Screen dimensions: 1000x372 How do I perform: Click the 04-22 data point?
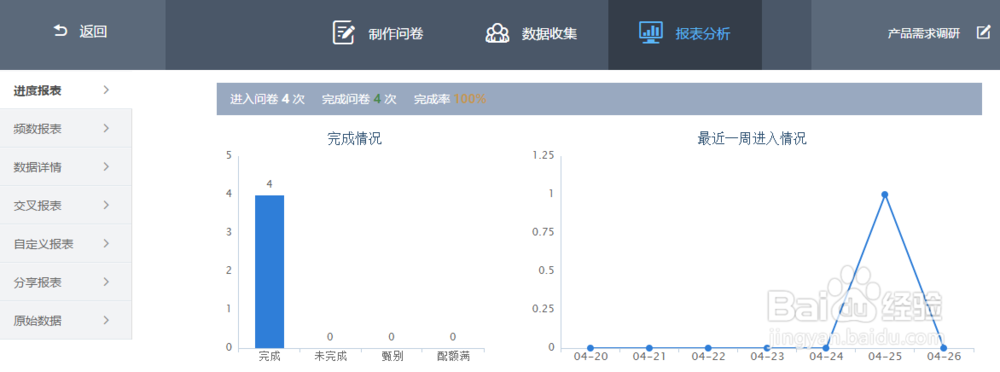[708, 348]
